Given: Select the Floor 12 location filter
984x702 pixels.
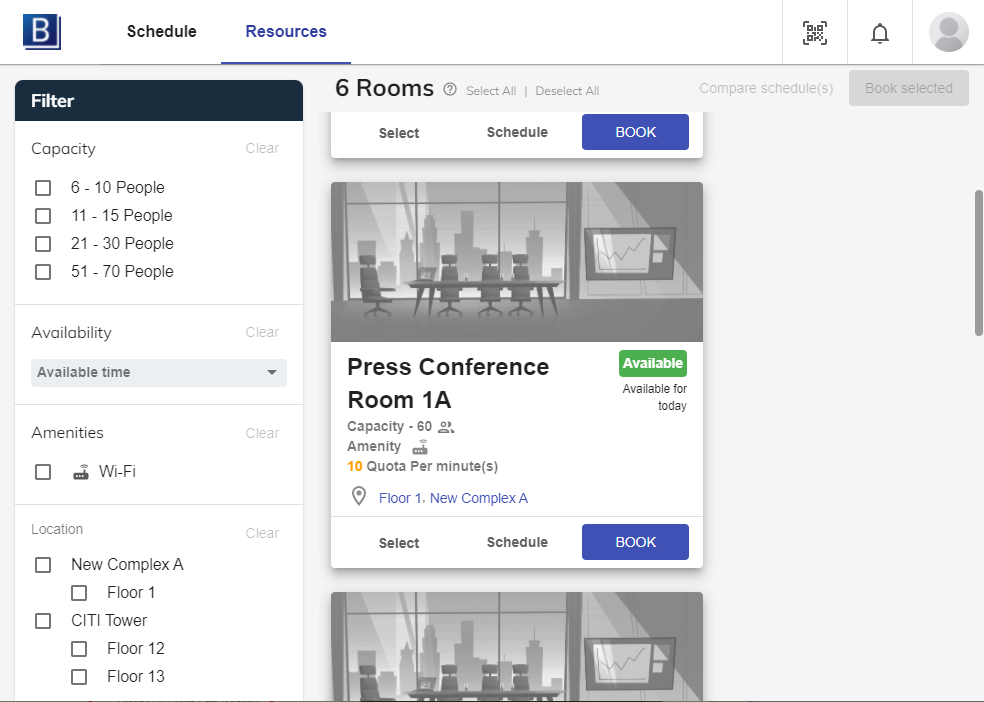Looking at the screenshot, I should click(x=79, y=649).
